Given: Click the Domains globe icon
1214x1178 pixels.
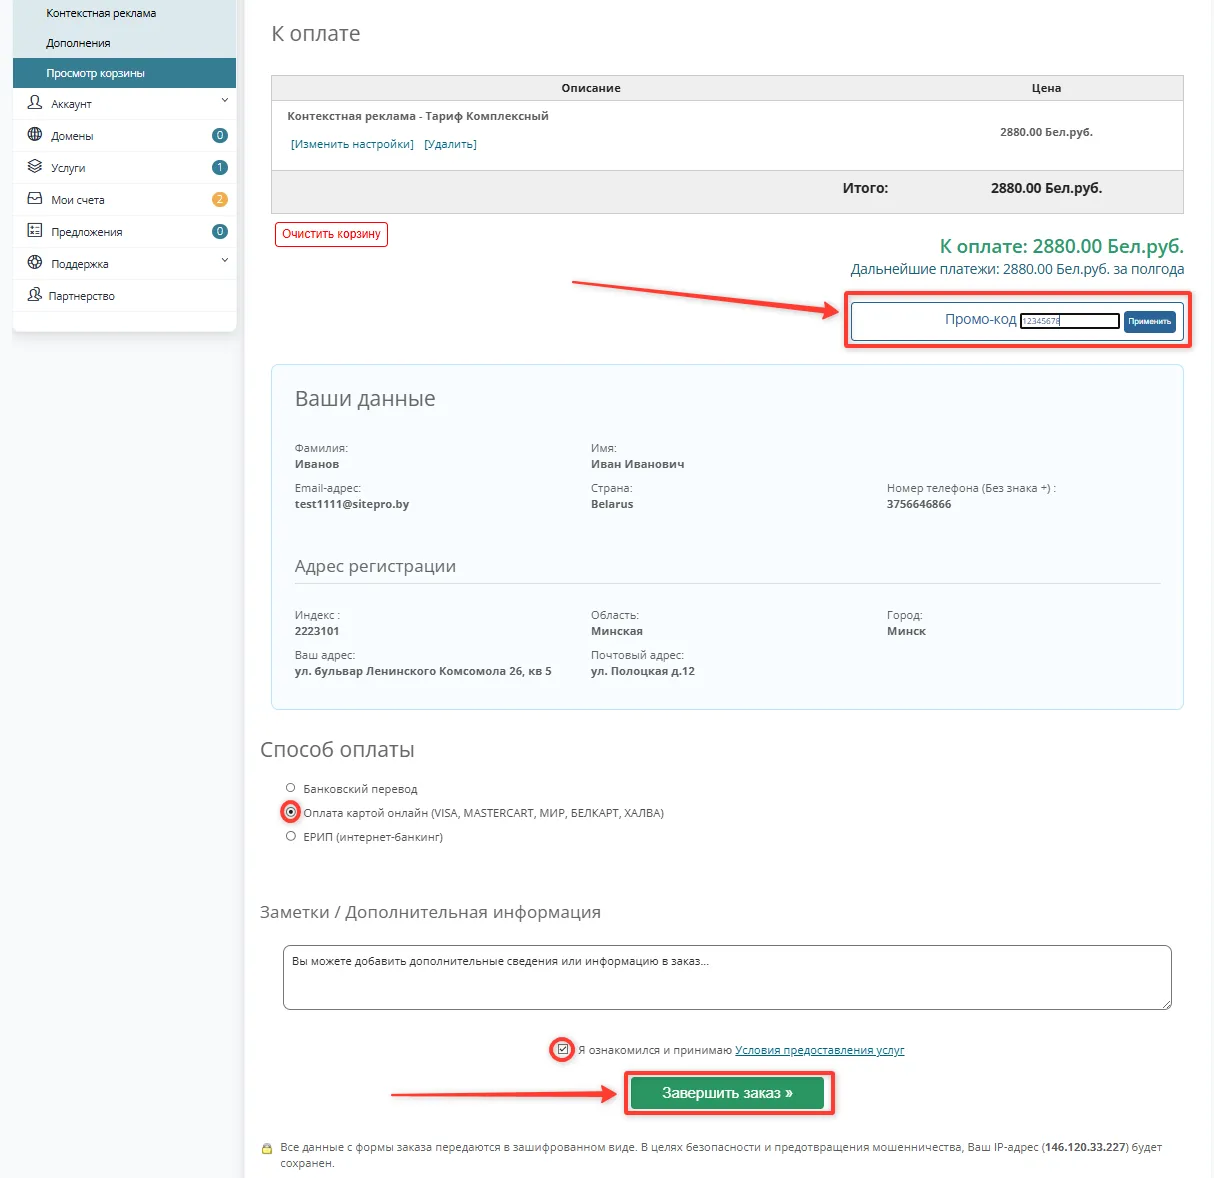Looking at the screenshot, I should point(35,135).
